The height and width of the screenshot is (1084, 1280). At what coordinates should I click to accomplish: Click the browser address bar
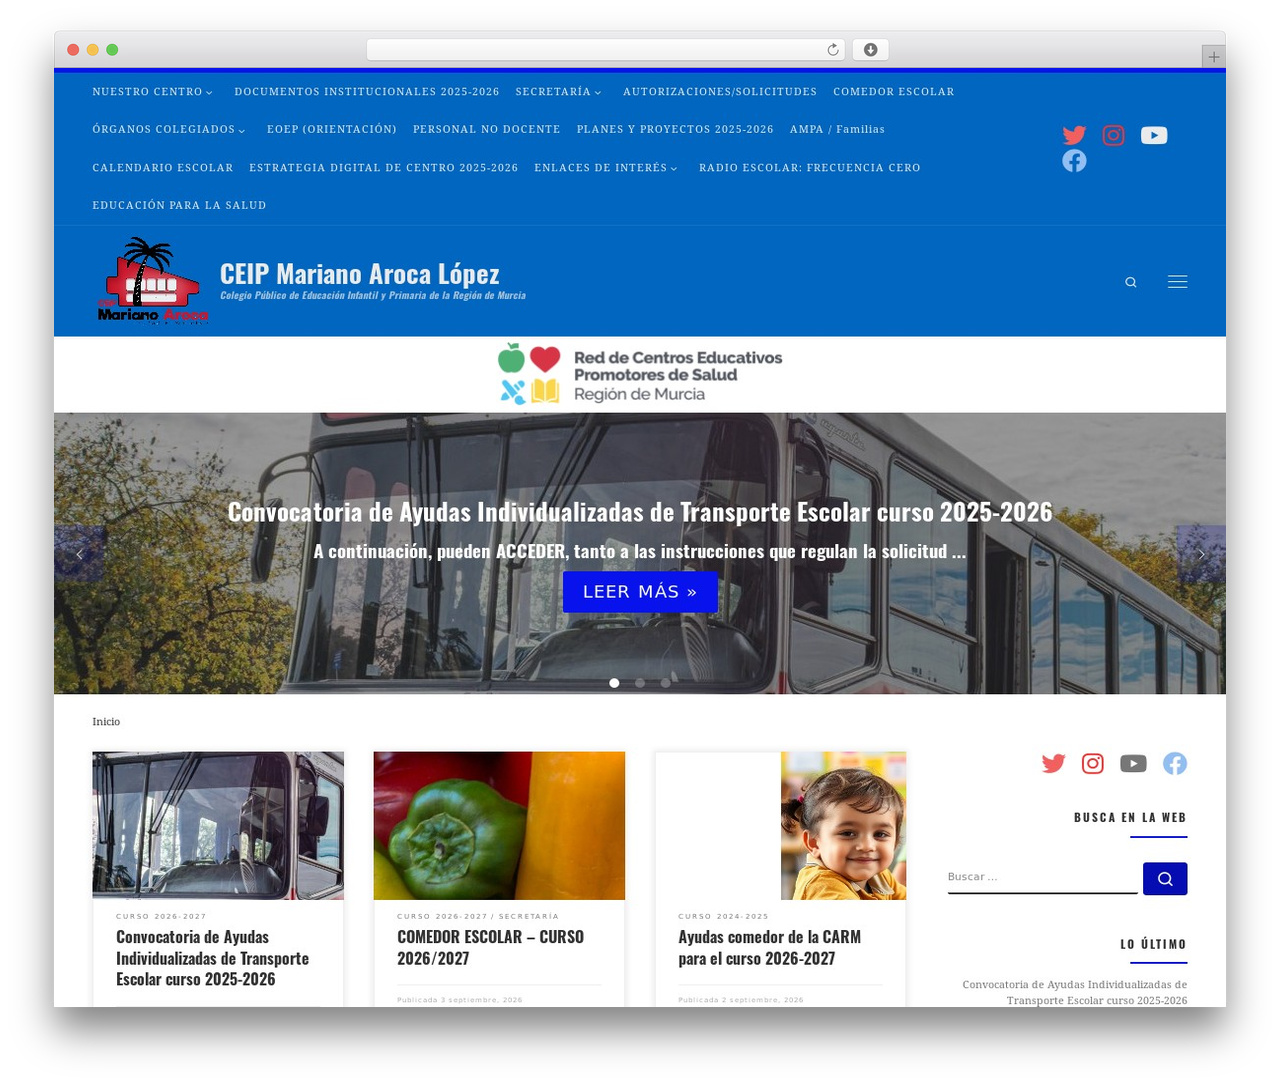606,50
